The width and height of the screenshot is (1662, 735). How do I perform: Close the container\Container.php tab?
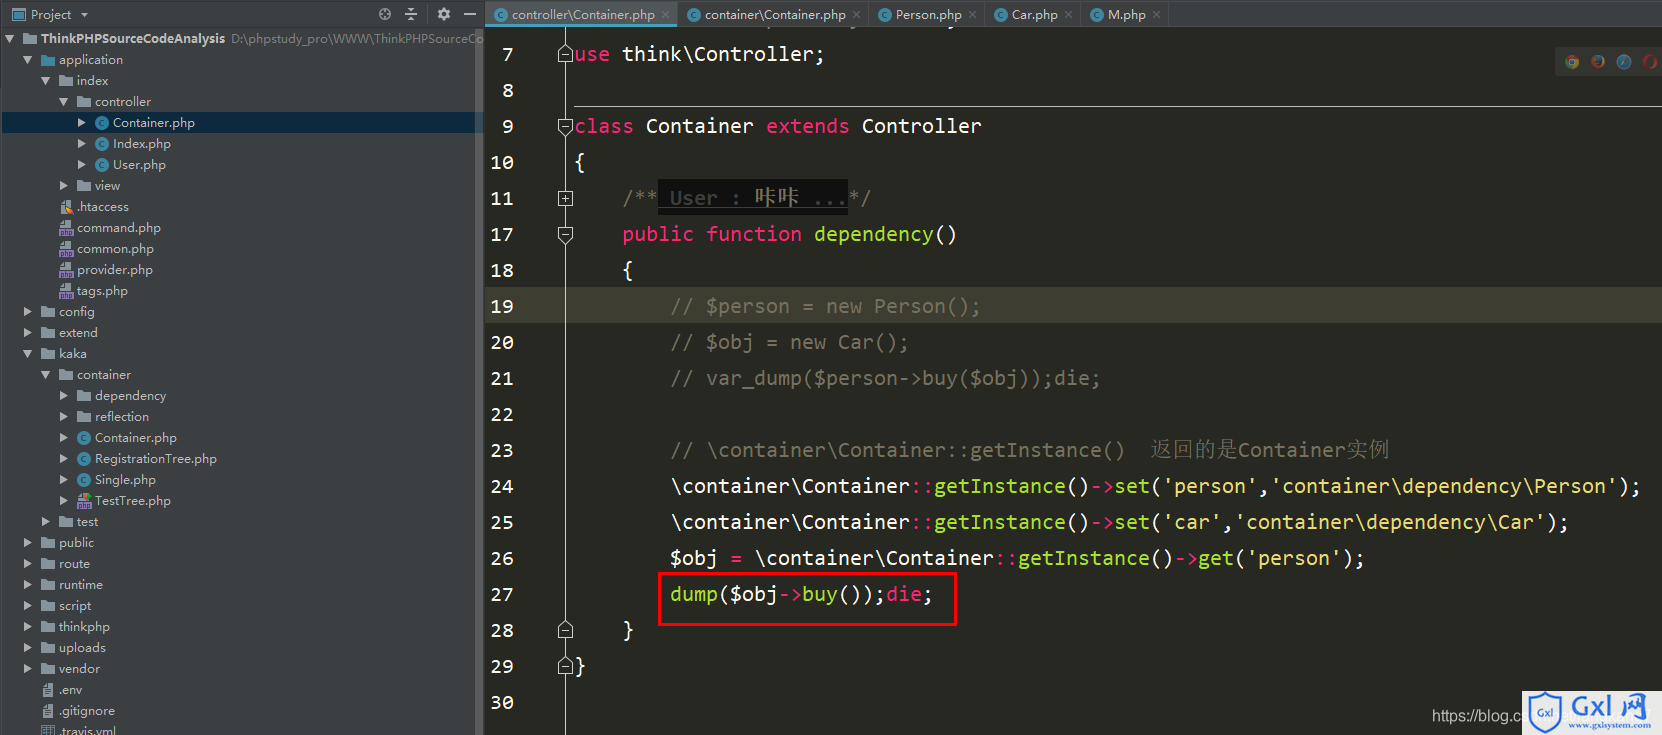point(857,15)
